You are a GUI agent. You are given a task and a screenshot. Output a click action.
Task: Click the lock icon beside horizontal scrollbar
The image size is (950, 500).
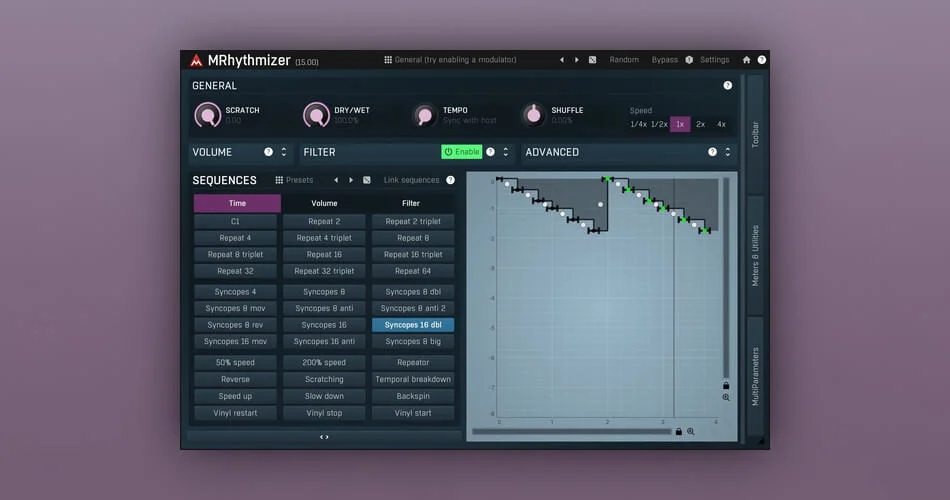coord(679,432)
